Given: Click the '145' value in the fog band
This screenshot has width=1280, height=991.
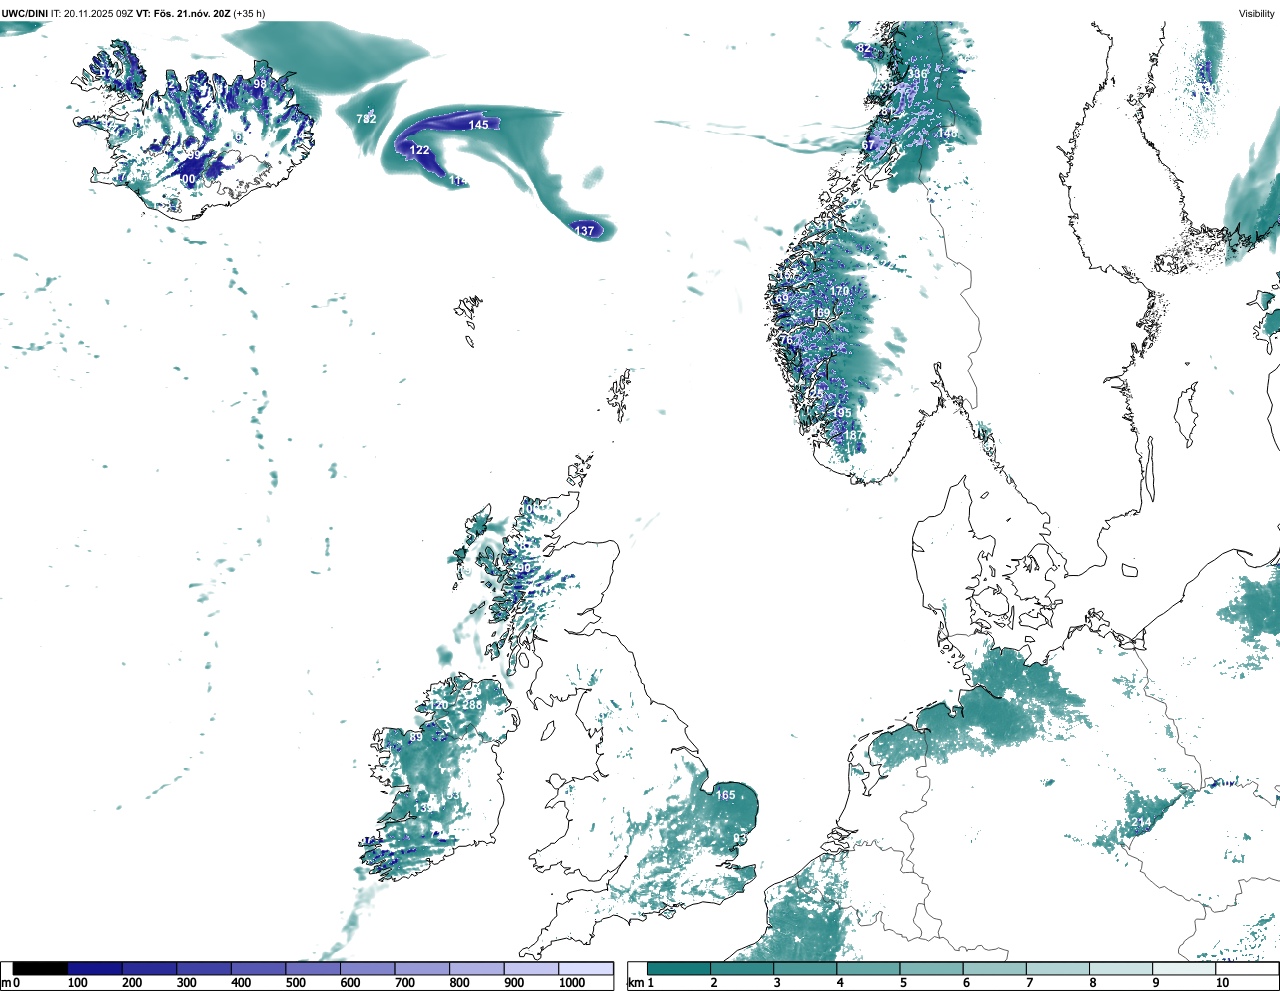Looking at the screenshot, I should (x=479, y=125).
